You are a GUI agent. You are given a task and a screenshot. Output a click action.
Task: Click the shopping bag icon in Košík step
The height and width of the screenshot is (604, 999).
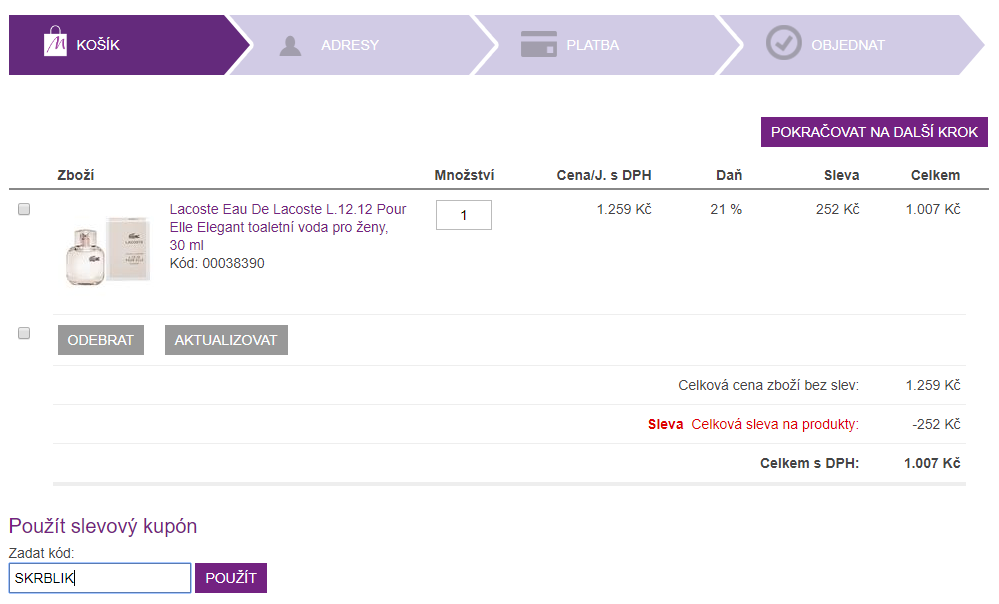55,41
